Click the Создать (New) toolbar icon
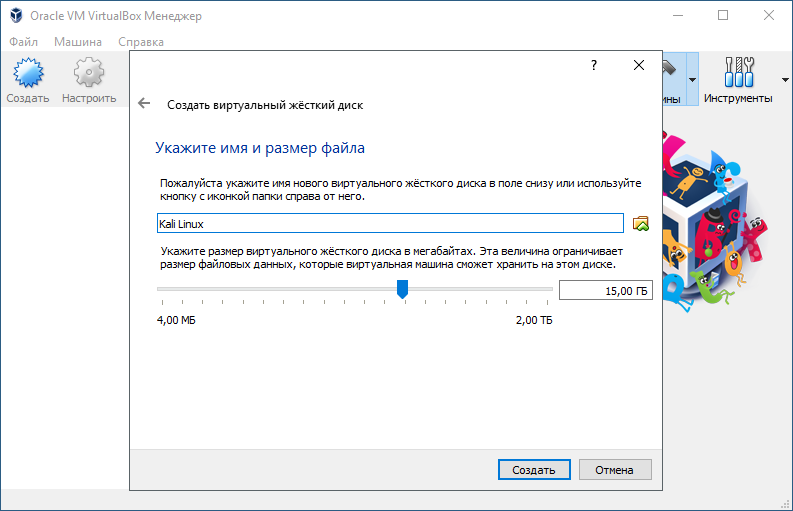This screenshot has width=793, height=511. click(28, 73)
